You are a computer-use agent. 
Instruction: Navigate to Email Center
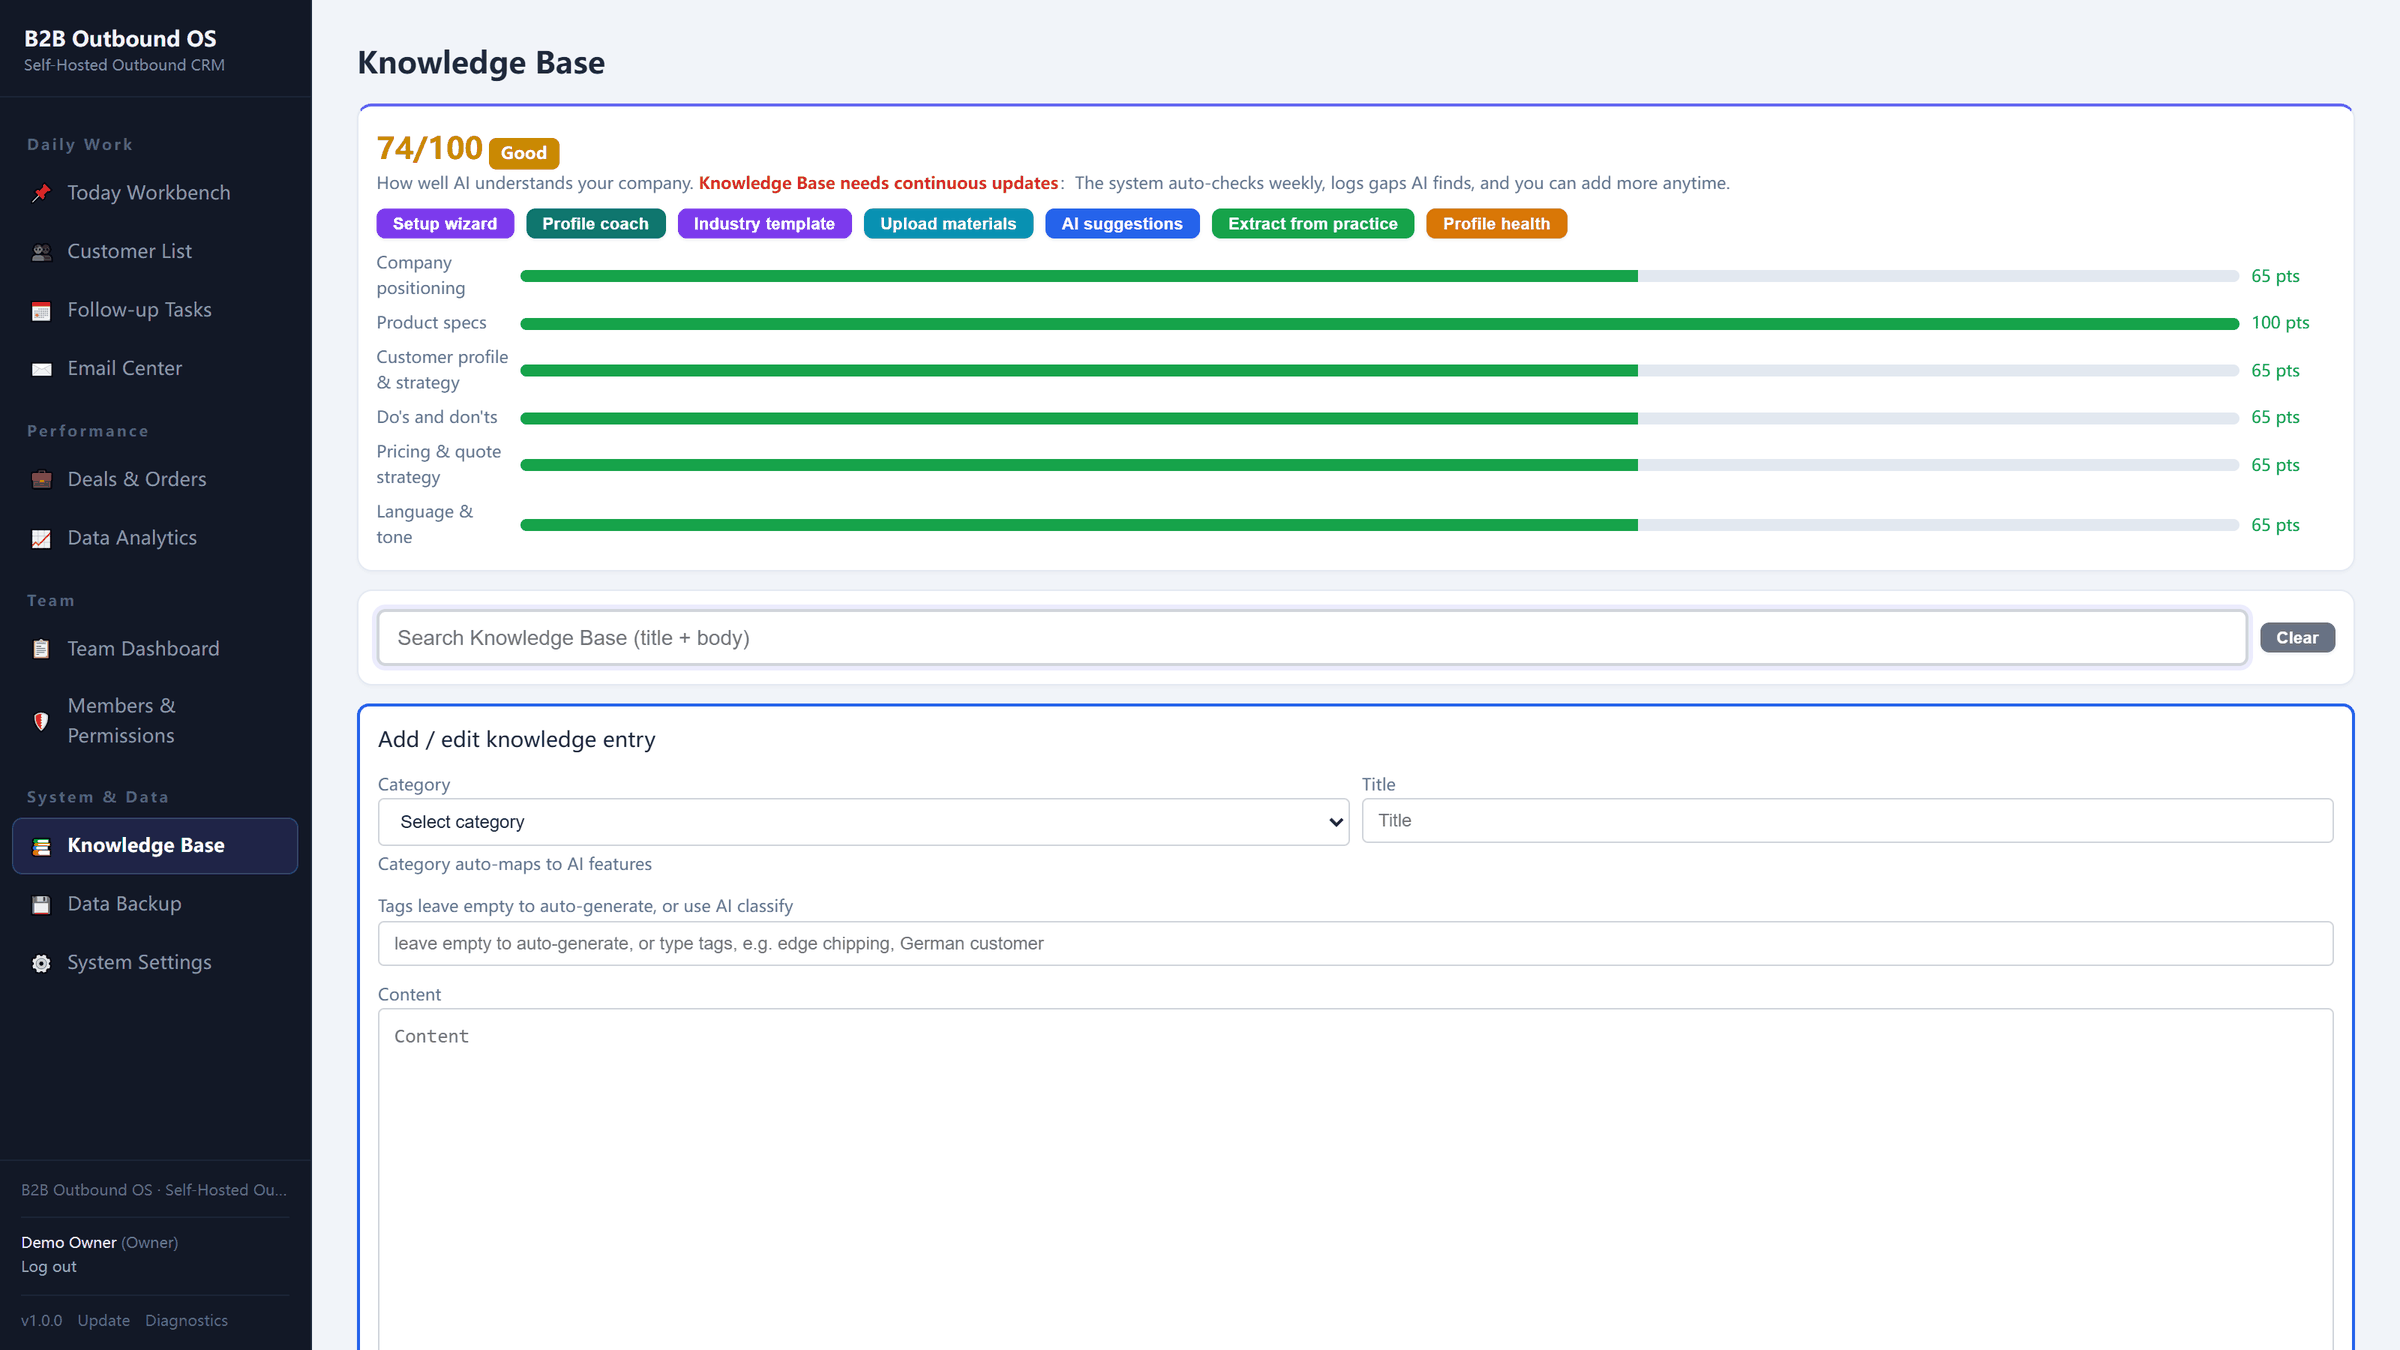pos(155,369)
